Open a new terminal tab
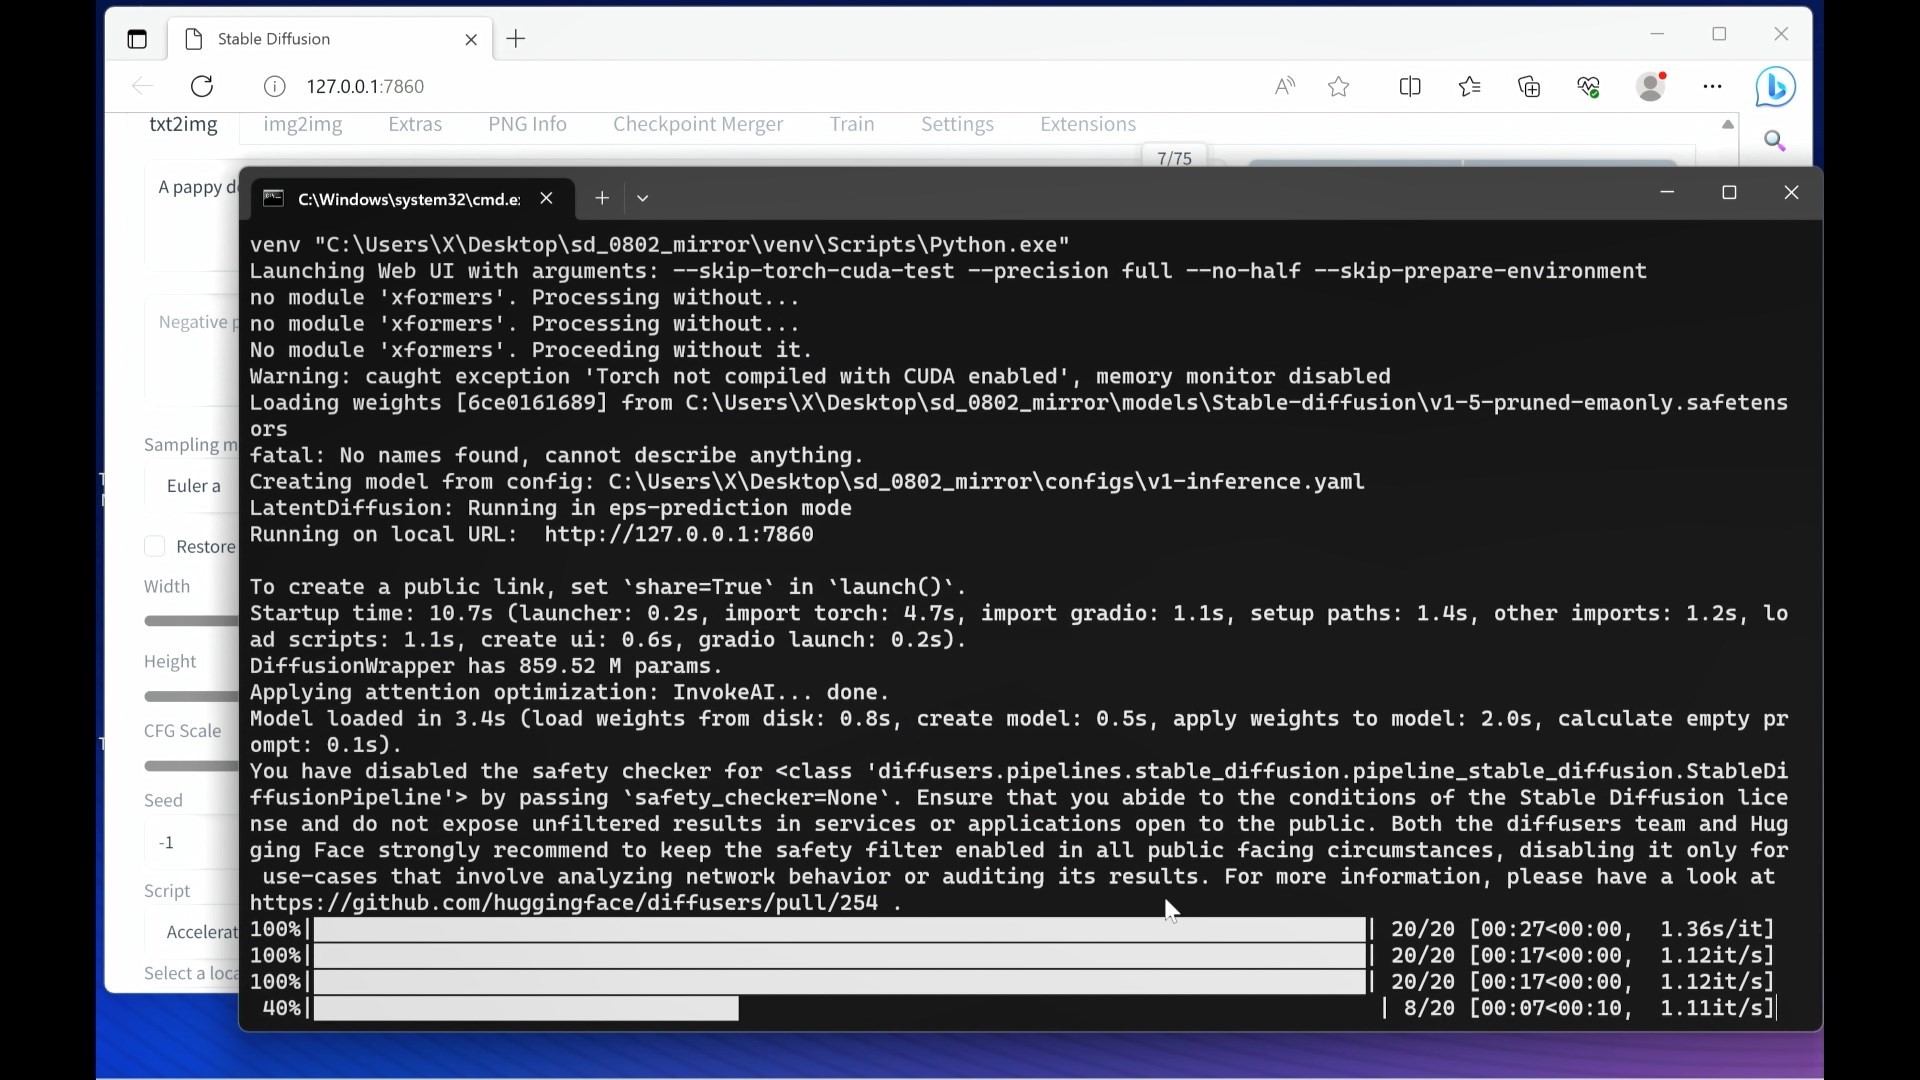The width and height of the screenshot is (1920, 1080). pos(602,198)
